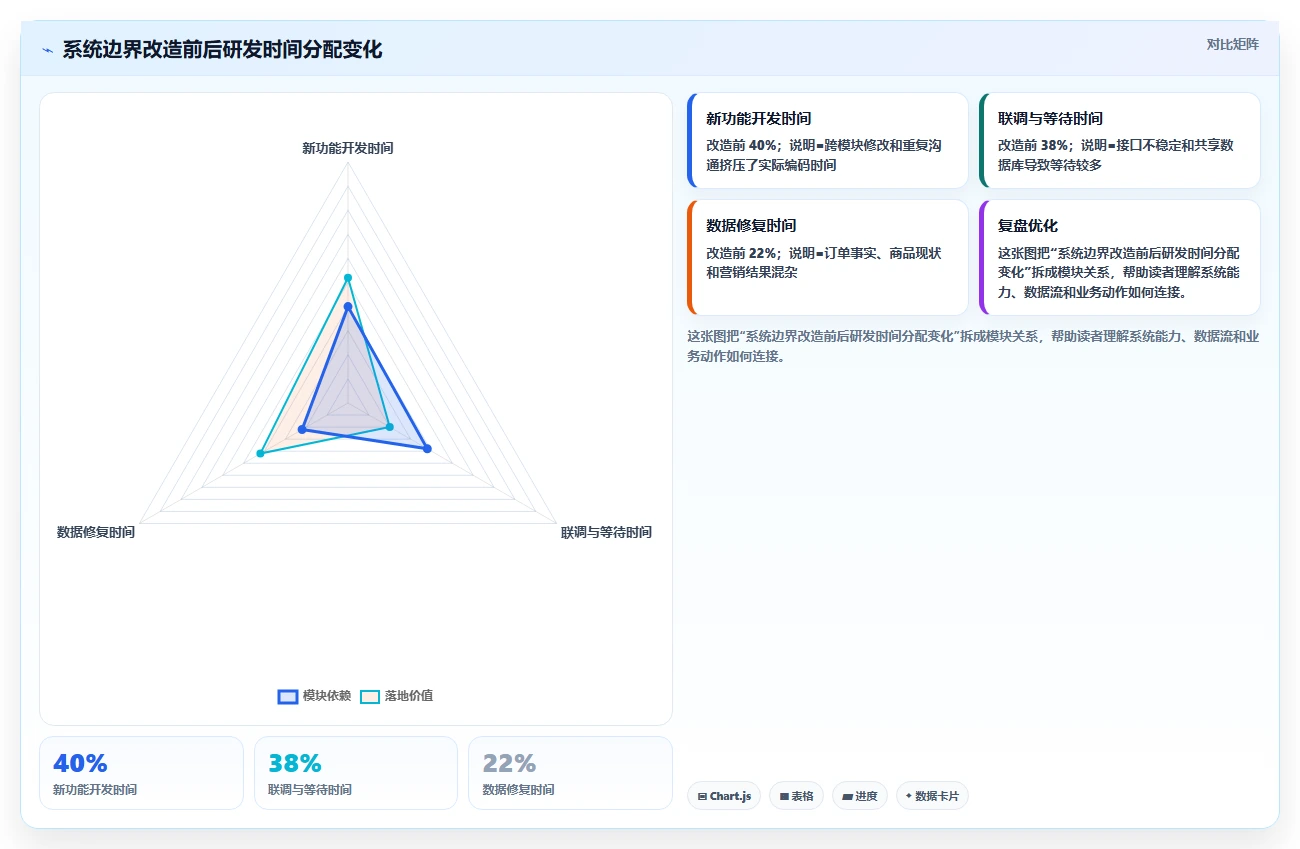Screen dimensions: 1300x849
Task: Click the dark blue data point at top
Action: tap(348, 306)
